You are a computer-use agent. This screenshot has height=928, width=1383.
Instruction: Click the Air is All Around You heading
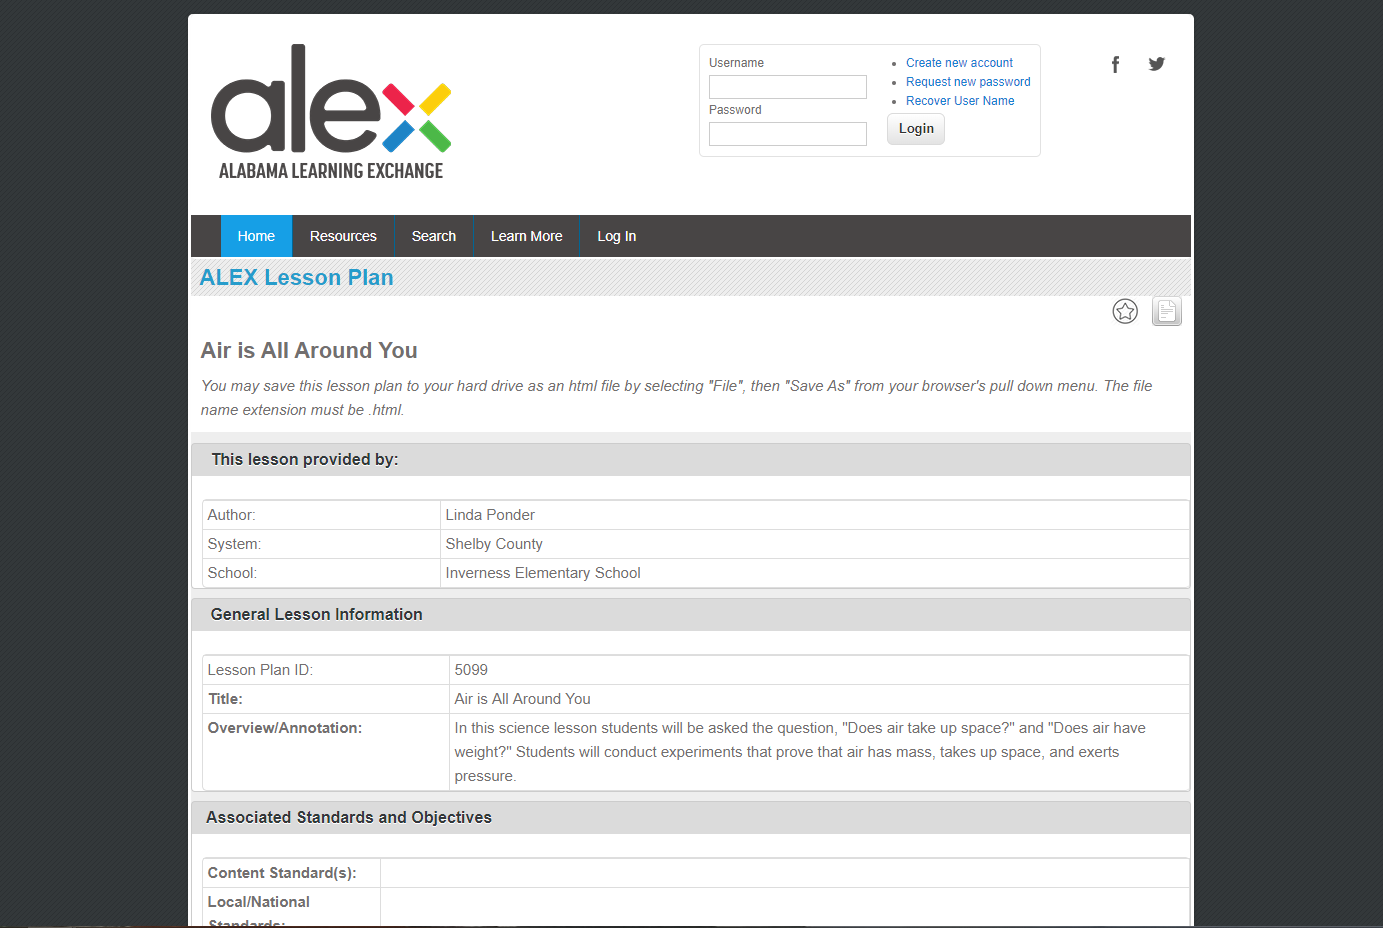pyautogui.click(x=309, y=351)
